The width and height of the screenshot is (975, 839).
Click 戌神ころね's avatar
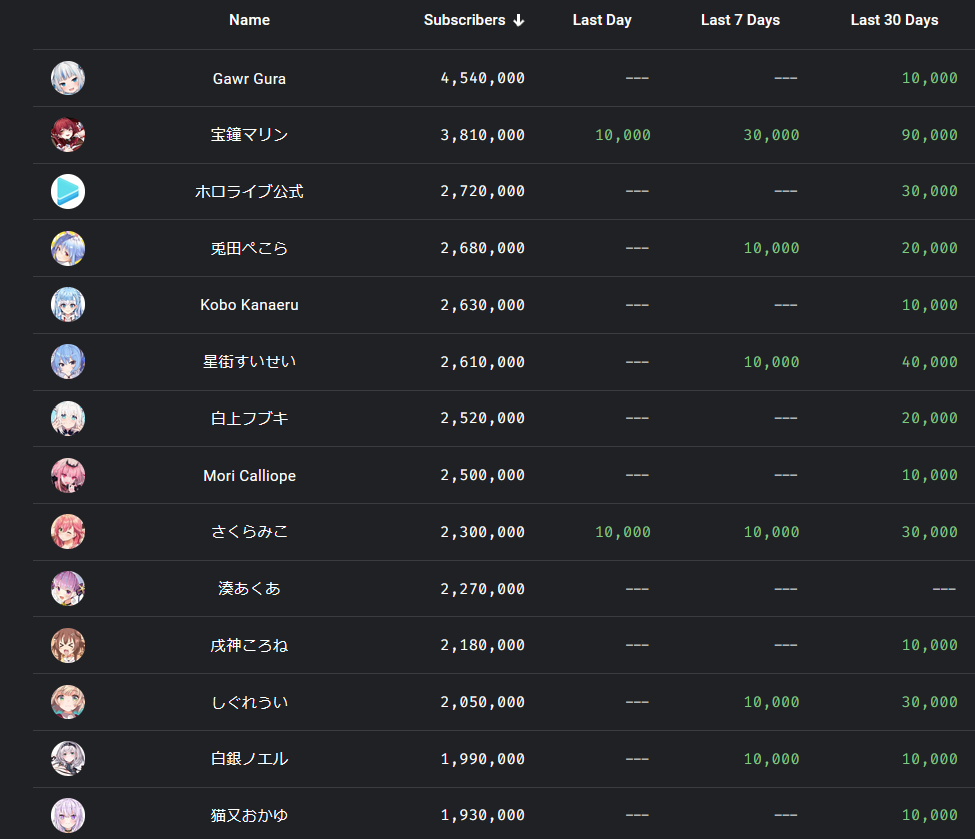(x=68, y=645)
